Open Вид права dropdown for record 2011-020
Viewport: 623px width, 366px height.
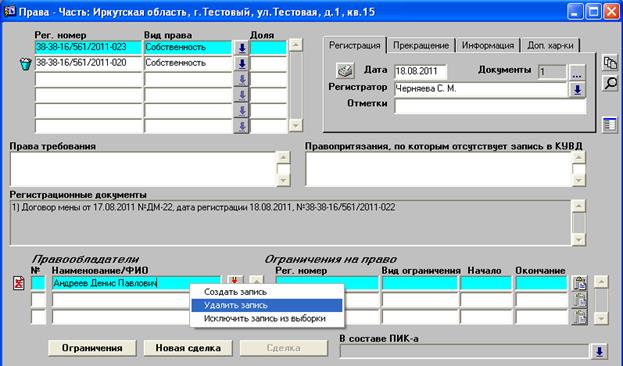(x=241, y=64)
